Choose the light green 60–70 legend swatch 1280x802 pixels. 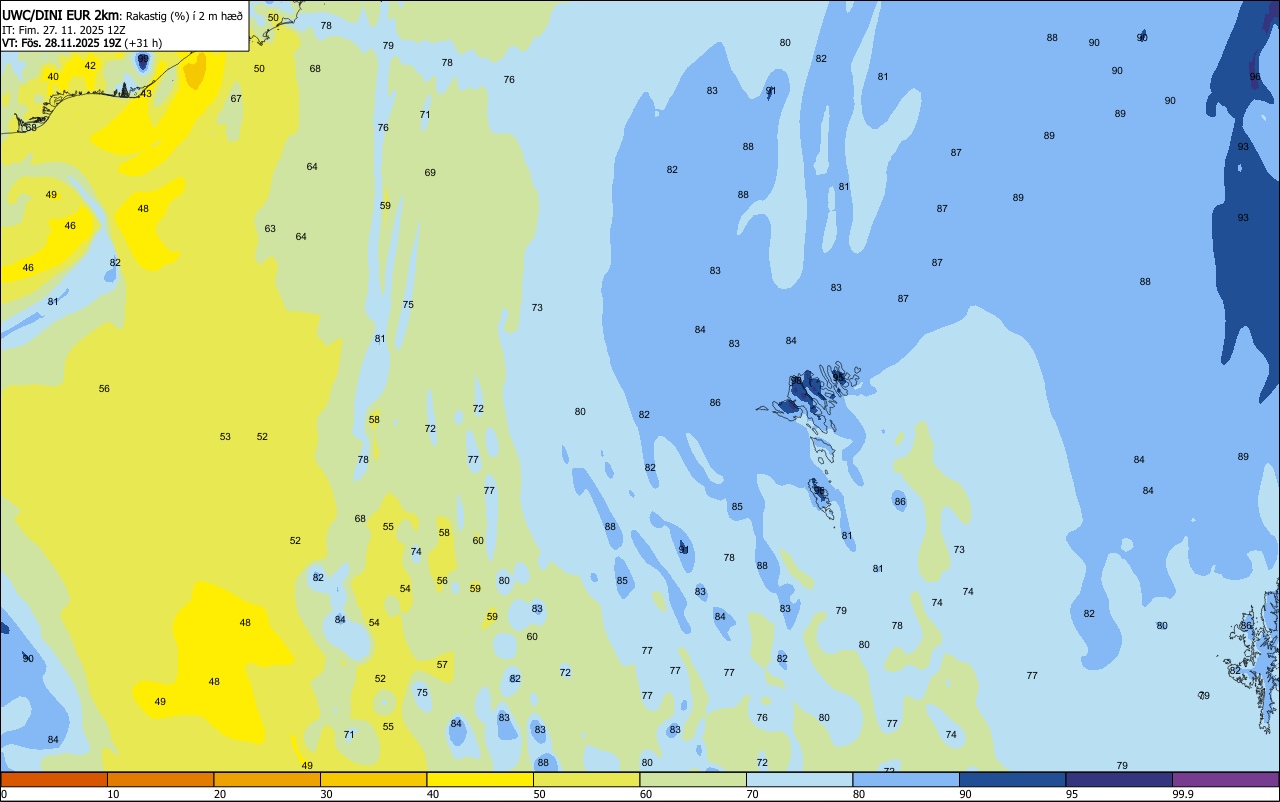(x=693, y=779)
